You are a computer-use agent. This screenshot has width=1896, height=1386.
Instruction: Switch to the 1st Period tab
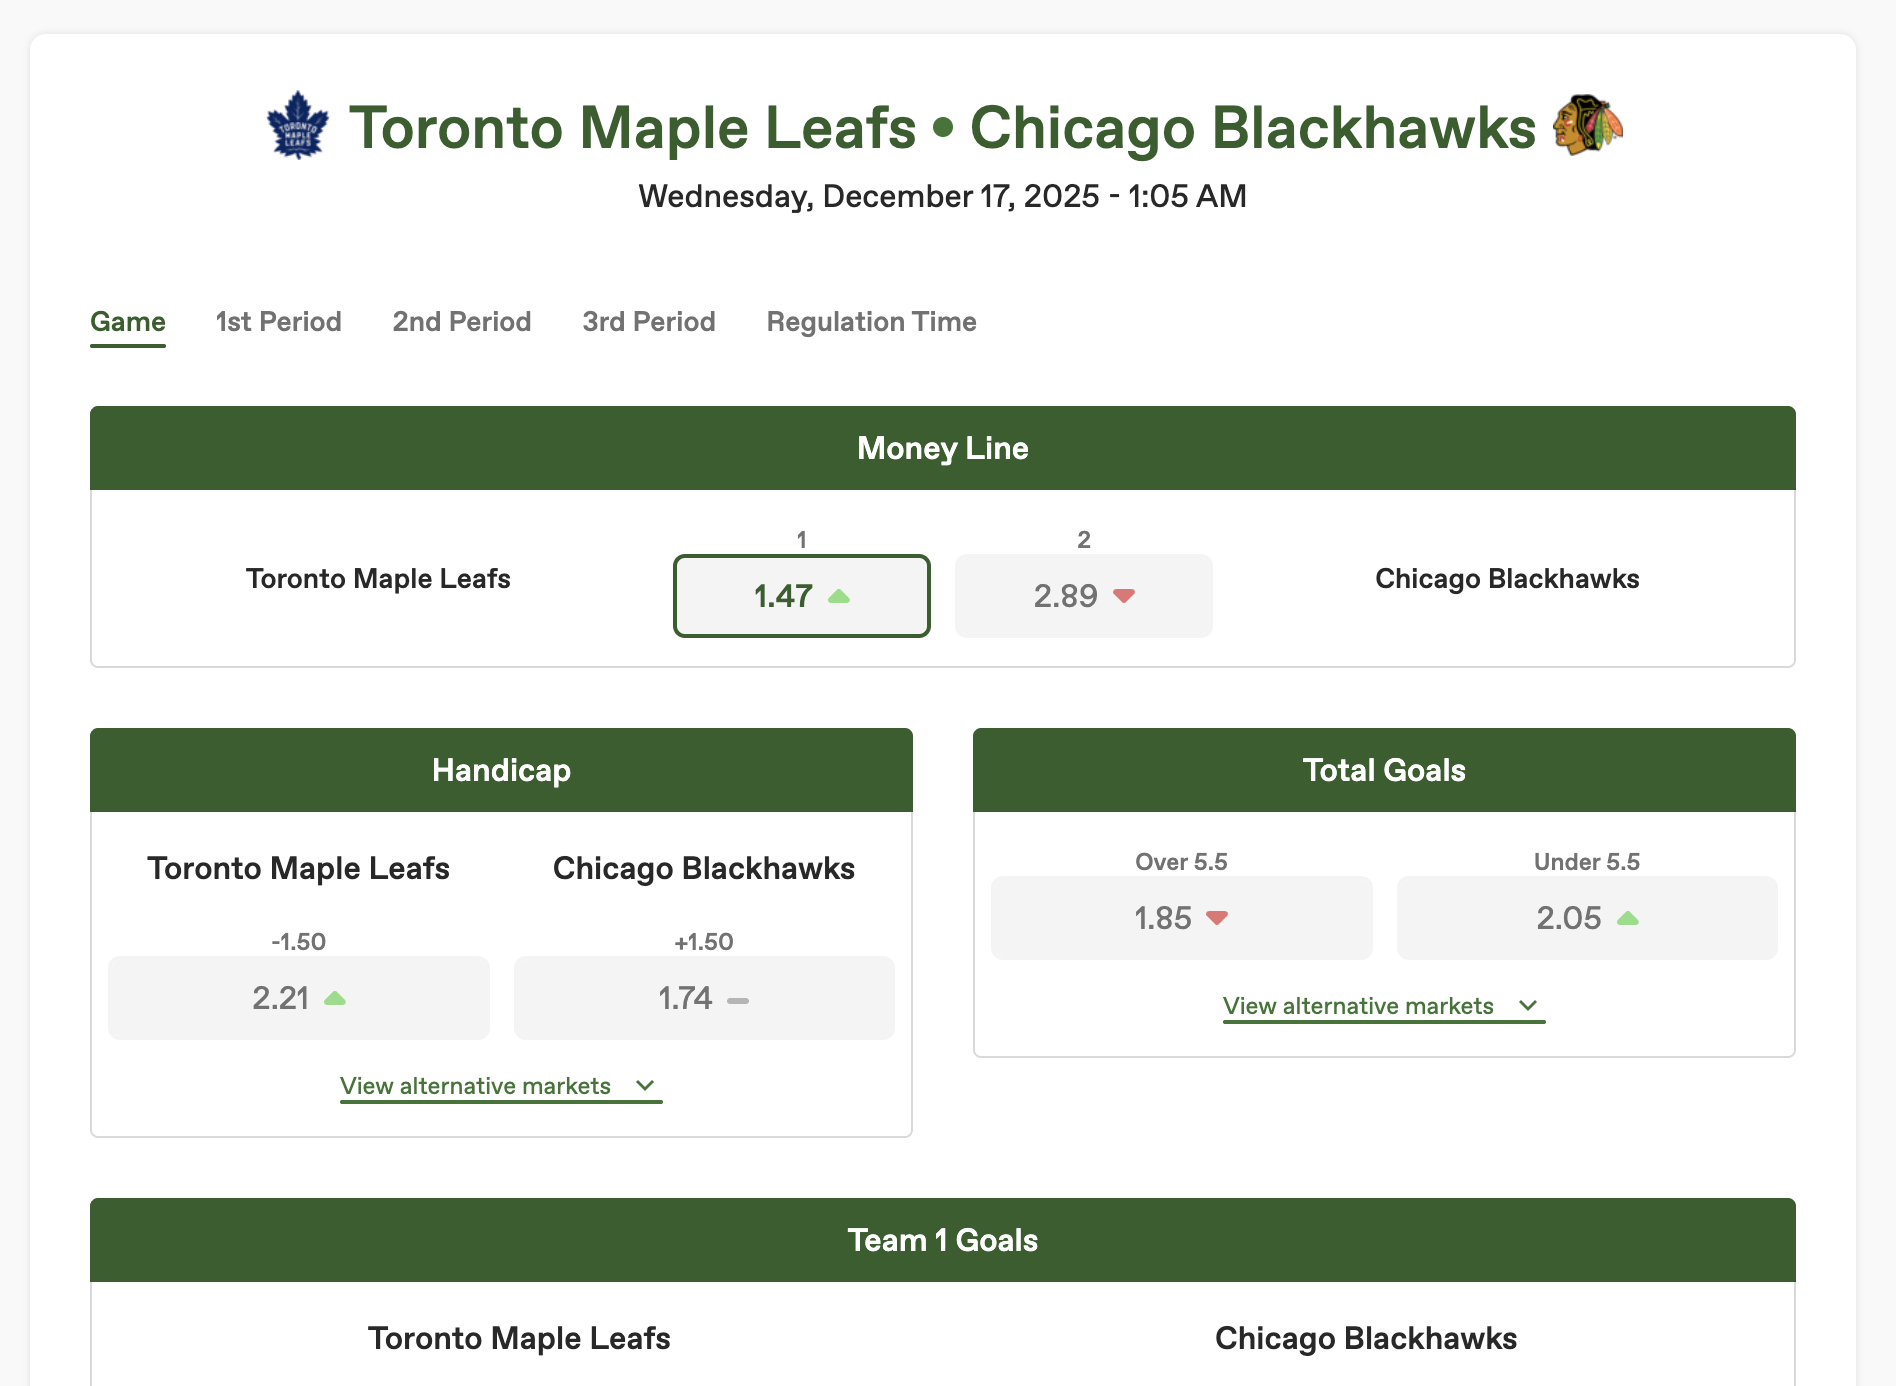[x=278, y=322]
